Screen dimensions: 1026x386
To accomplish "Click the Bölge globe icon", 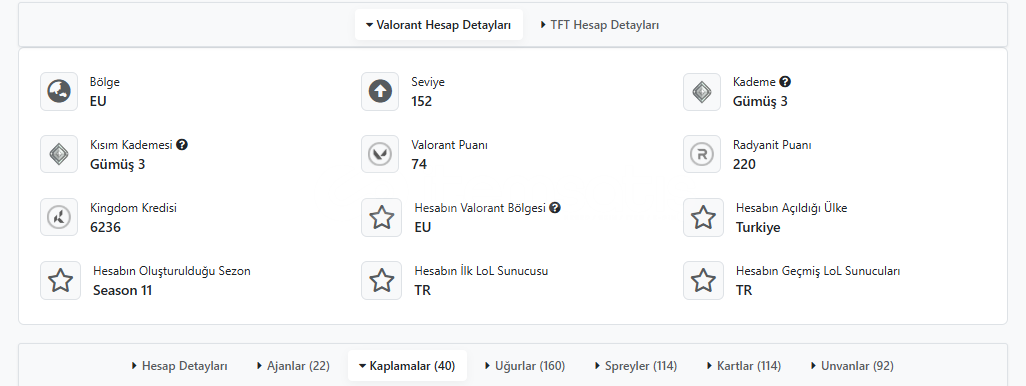I will [59, 92].
